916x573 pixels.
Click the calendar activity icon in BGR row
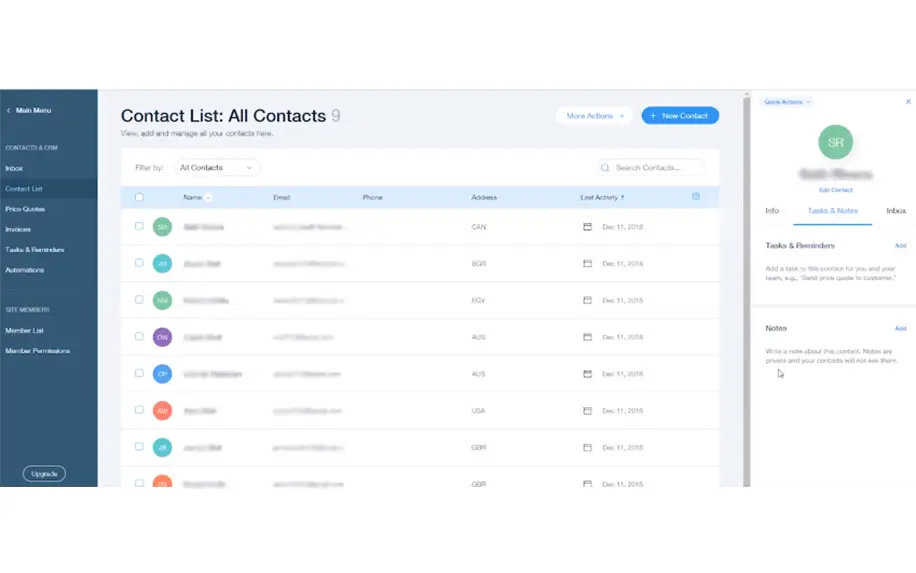tap(587, 263)
